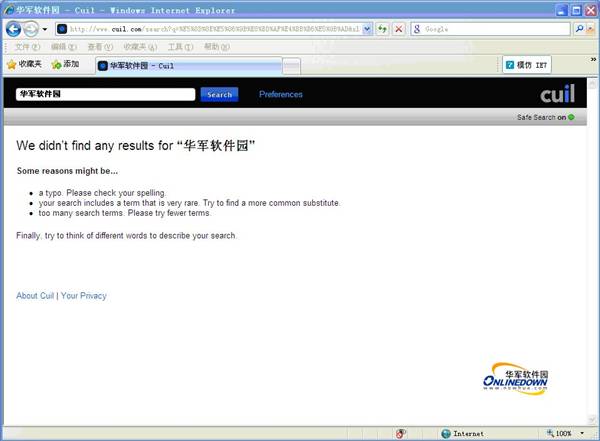Open the Your Privacy link
The height and width of the screenshot is (441, 600).
point(84,296)
